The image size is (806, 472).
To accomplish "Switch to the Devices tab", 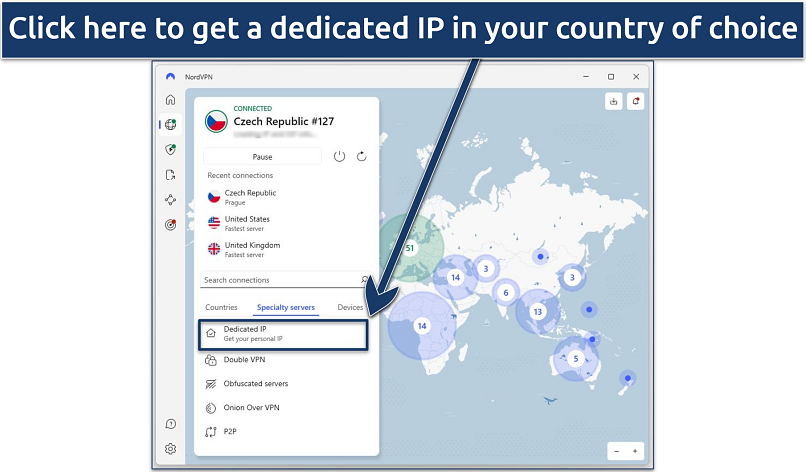I will coord(350,307).
